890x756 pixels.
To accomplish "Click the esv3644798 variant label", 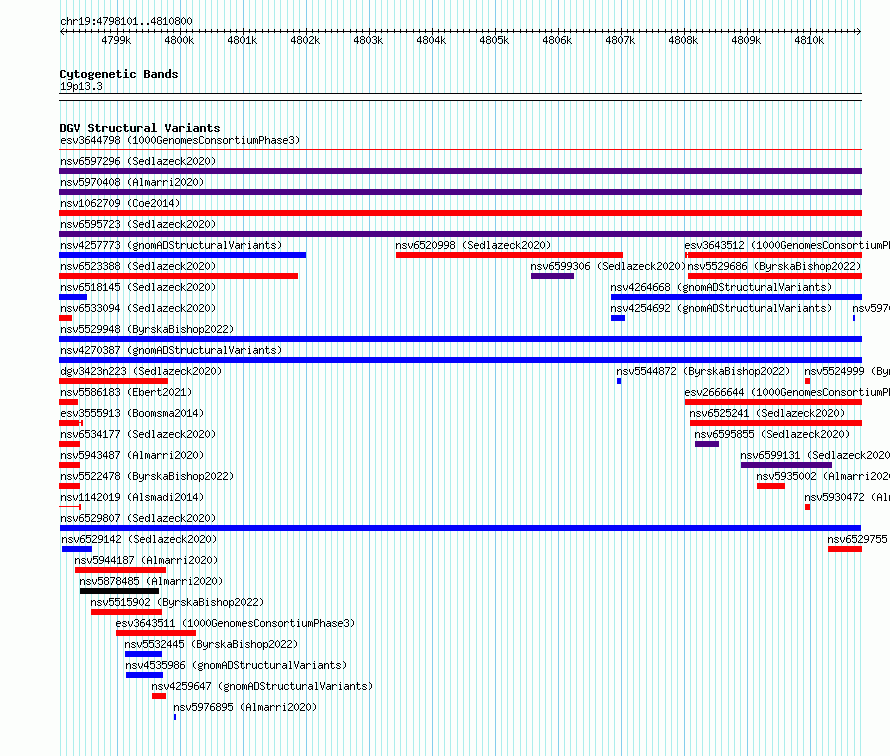I will 180,140.
